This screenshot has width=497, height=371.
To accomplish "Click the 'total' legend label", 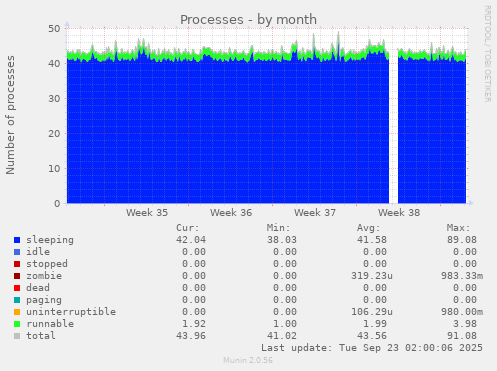I will tap(41, 336).
